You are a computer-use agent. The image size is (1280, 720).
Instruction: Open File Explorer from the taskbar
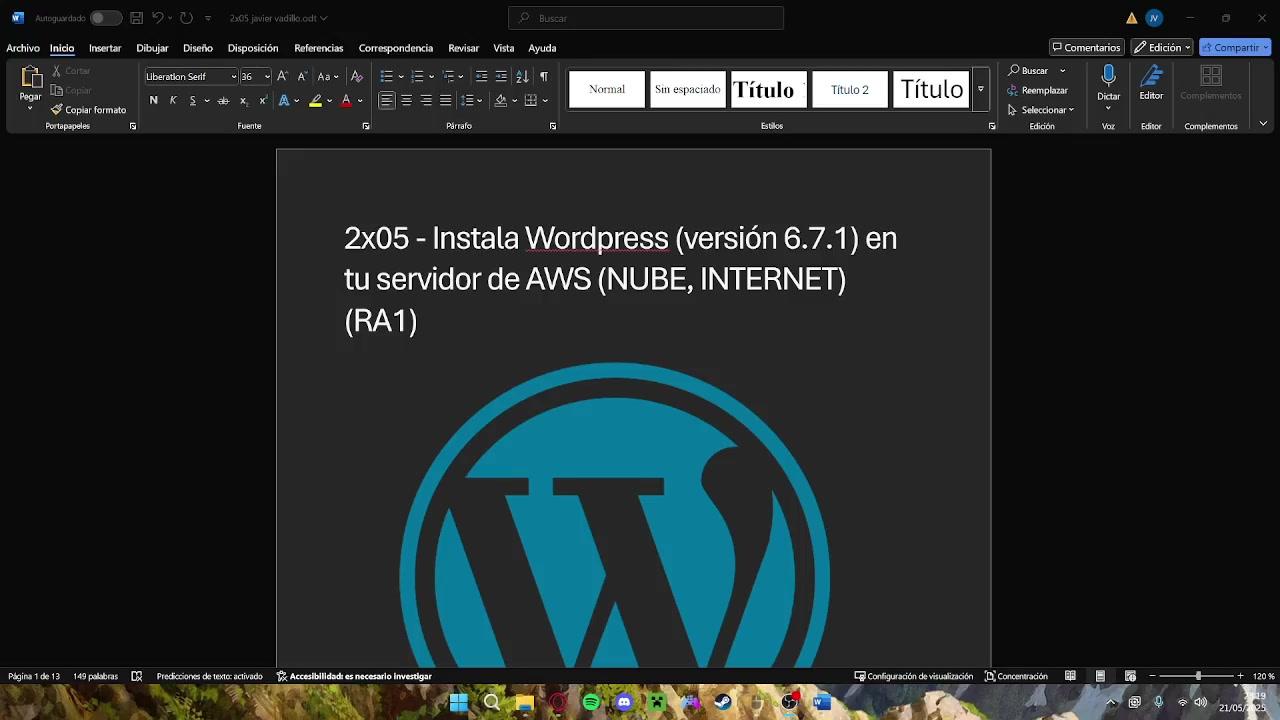click(x=525, y=702)
